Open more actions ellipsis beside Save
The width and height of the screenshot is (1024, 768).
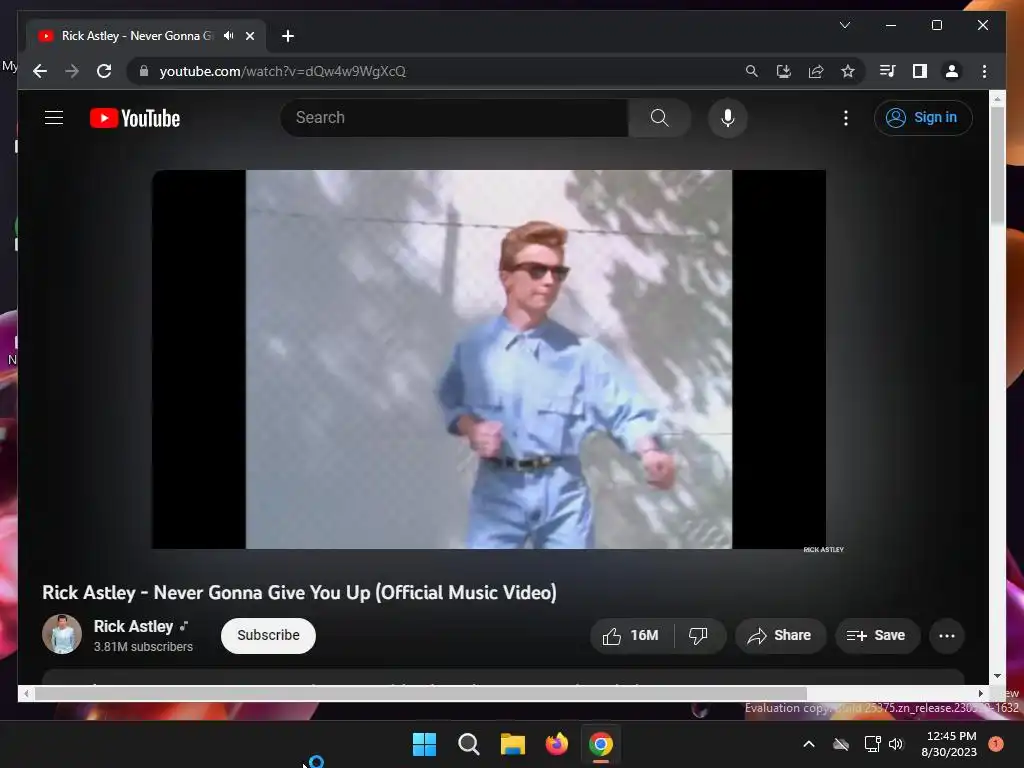tap(947, 635)
